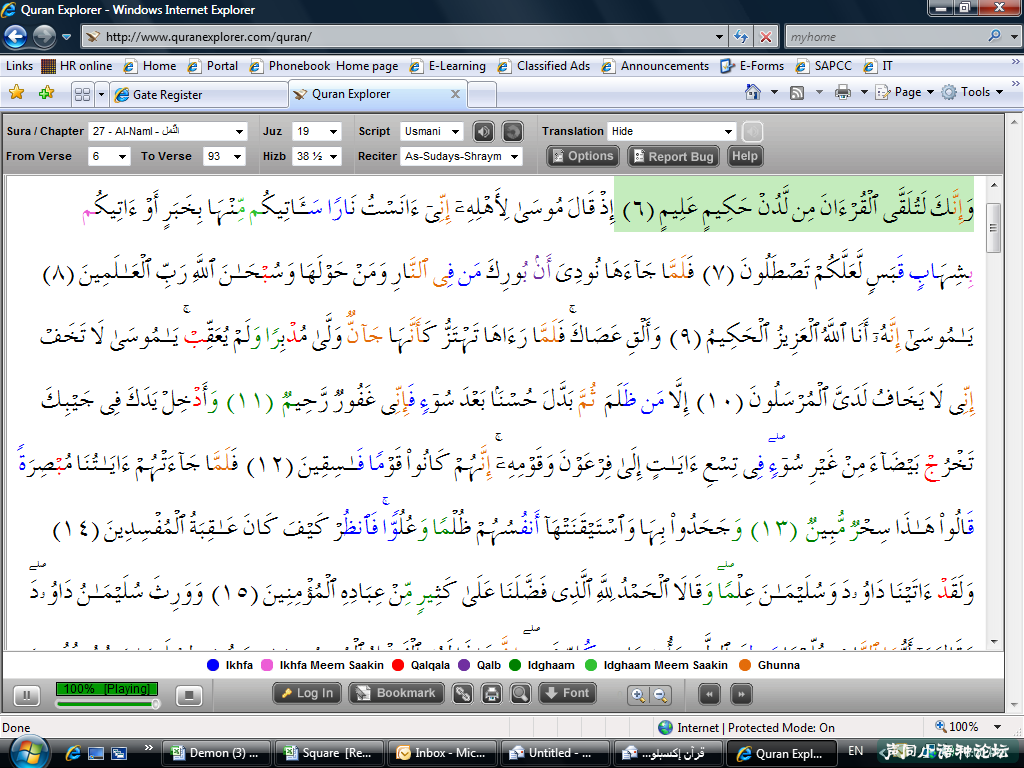1024x768 pixels.
Task: Click the orange Ghunna color legend dot
Action: pyautogui.click(x=744, y=665)
